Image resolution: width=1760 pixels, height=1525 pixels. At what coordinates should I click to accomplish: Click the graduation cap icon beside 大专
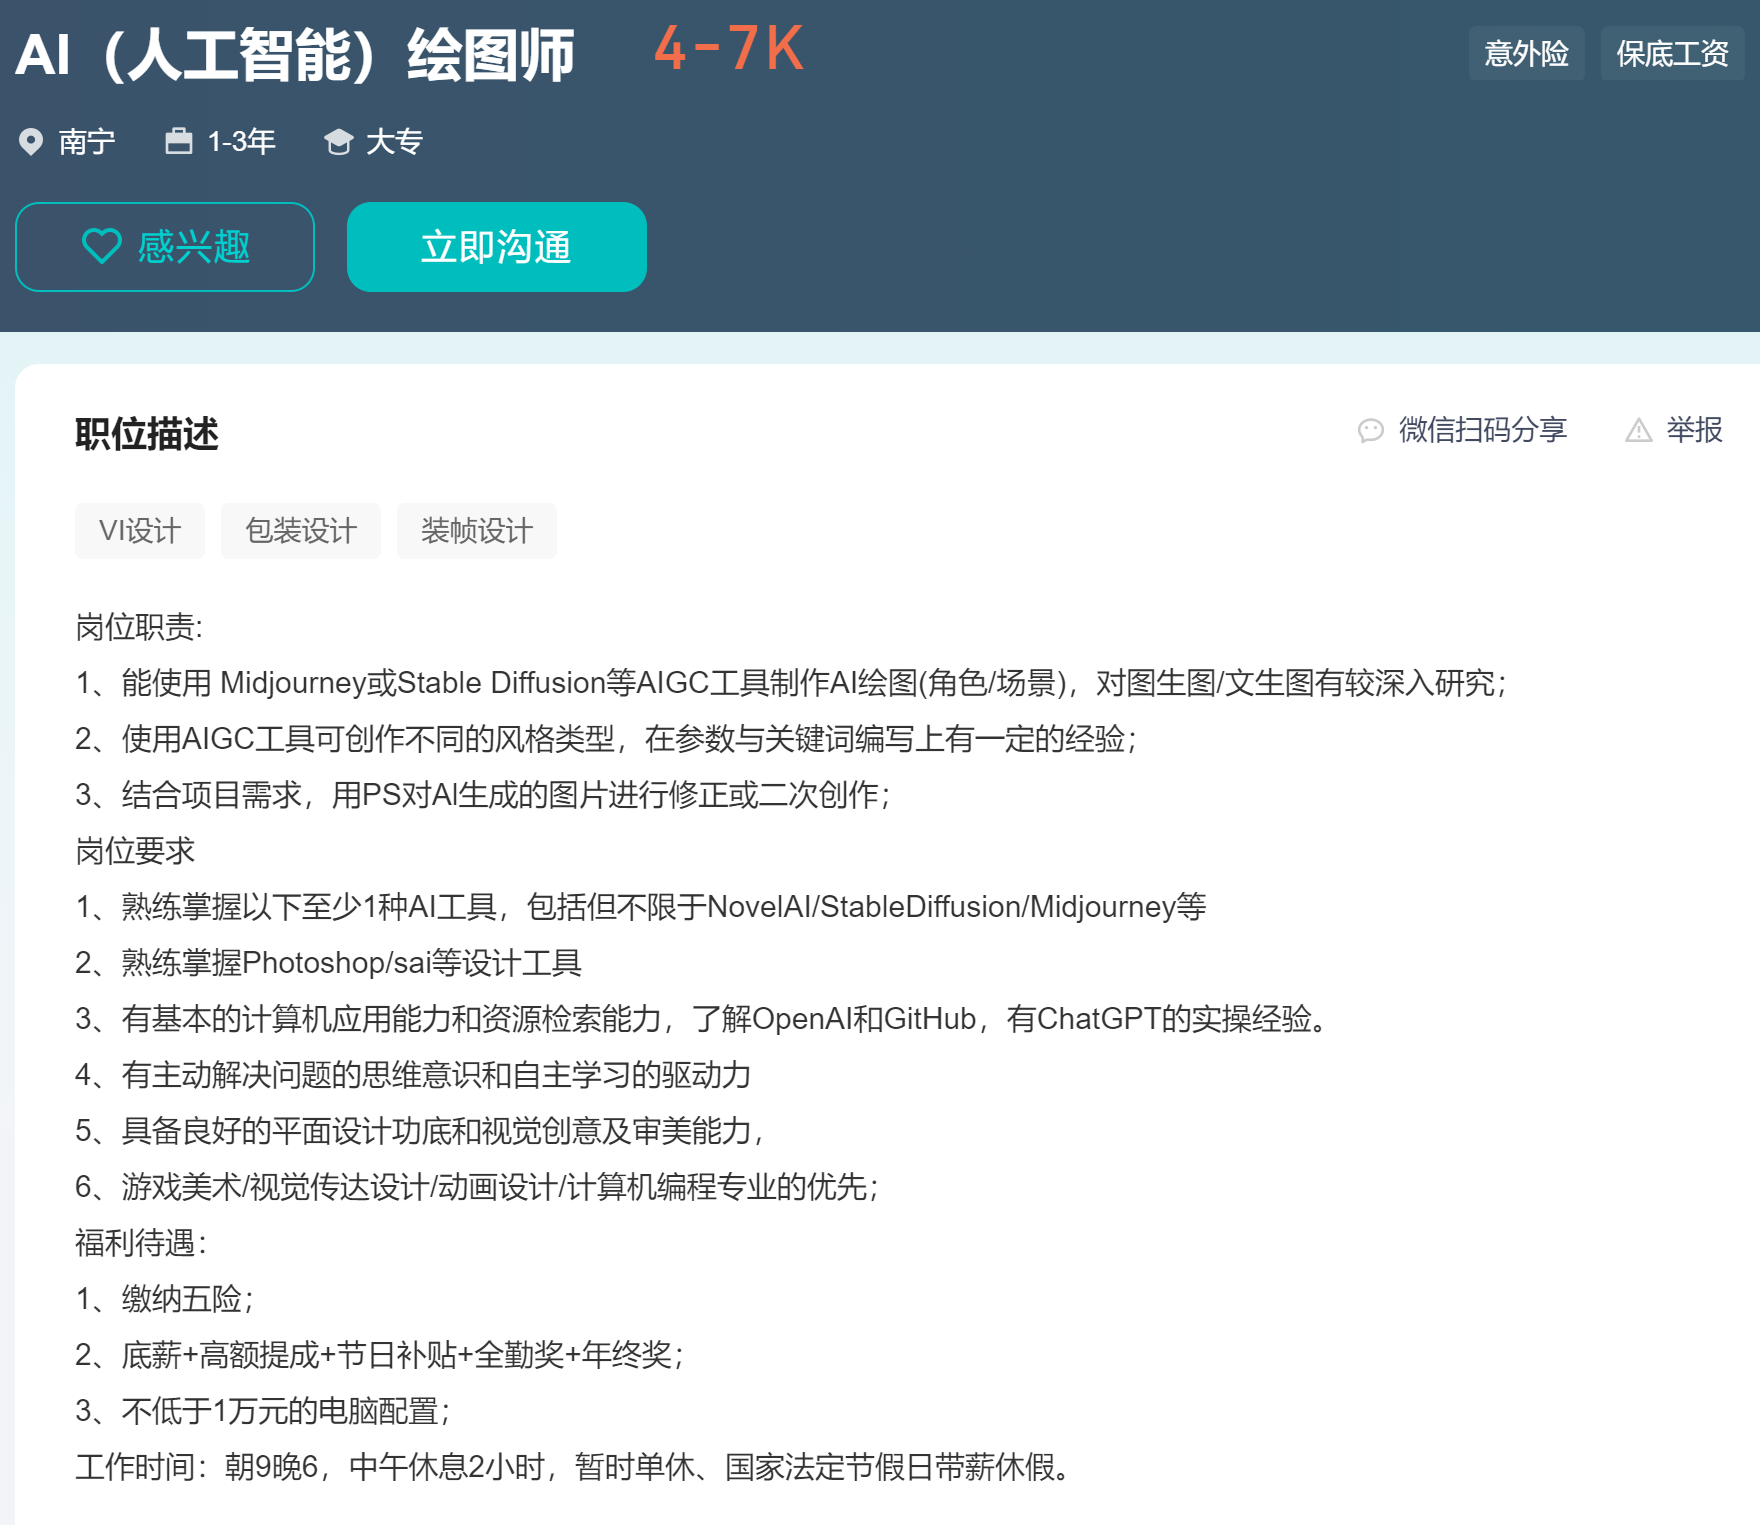(339, 141)
